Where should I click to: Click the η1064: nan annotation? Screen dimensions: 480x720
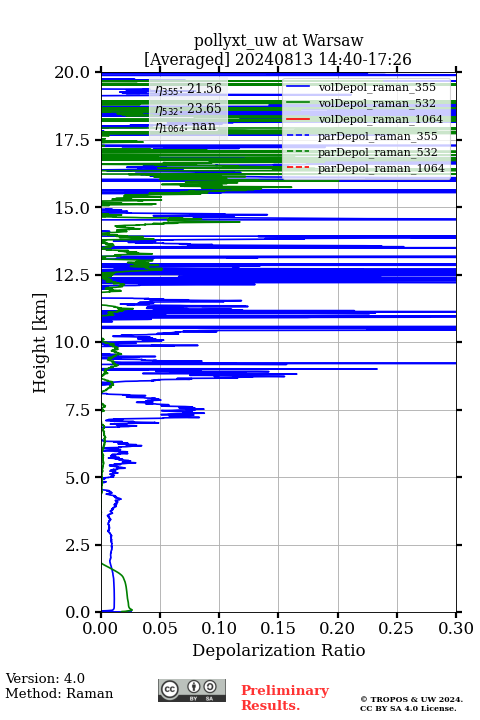[186, 126]
